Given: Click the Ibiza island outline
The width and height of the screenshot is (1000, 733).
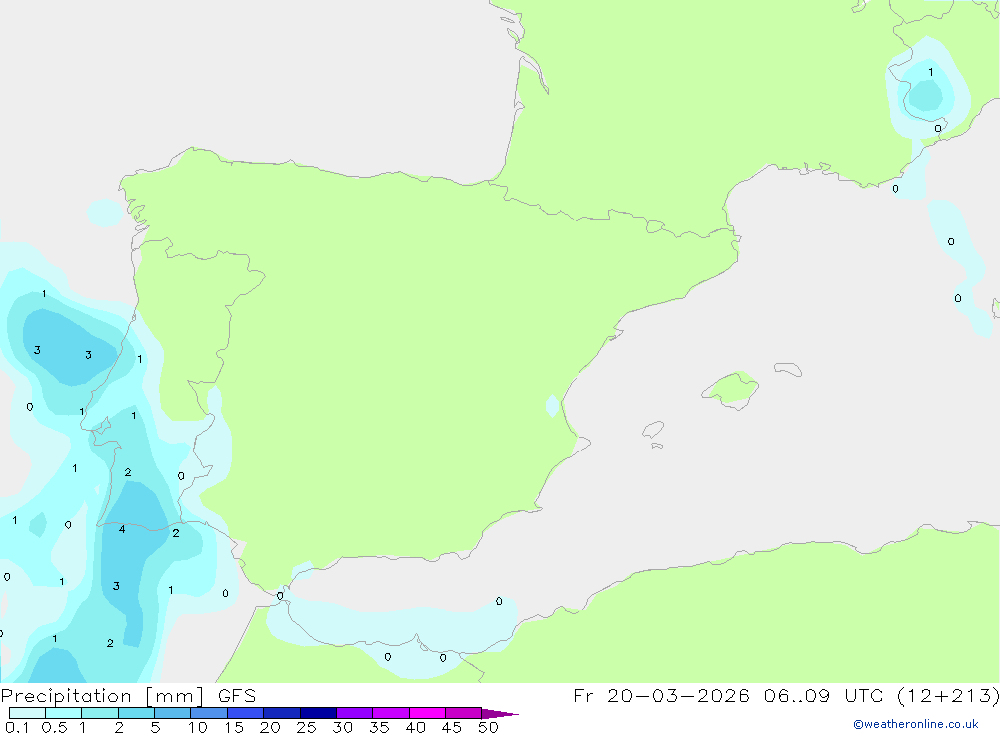Looking at the screenshot, I should [653, 430].
